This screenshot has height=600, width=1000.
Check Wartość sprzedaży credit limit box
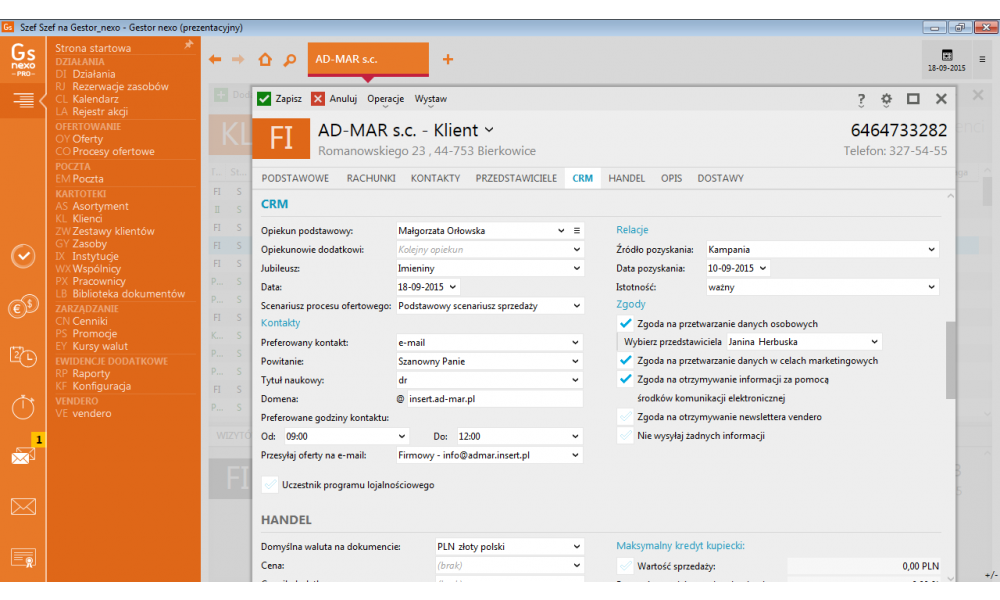pos(625,566)
